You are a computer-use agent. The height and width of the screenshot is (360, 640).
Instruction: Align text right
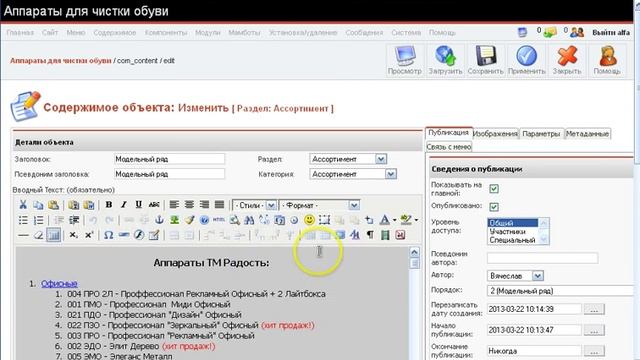(204, 205)
